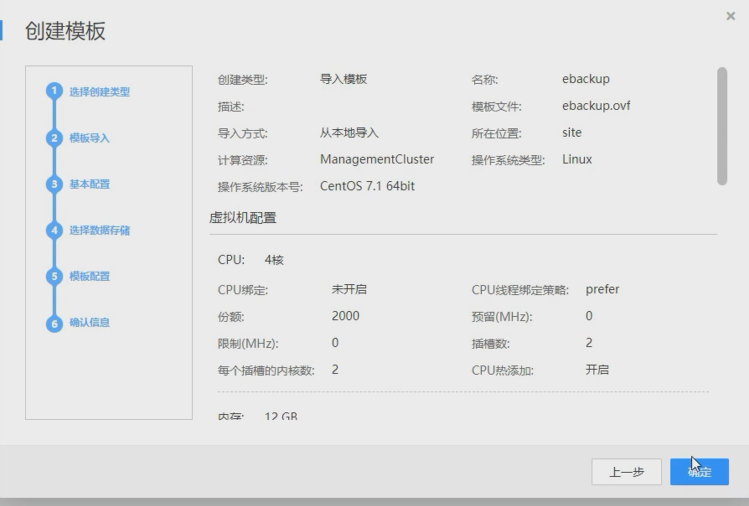Click the CentOS 7.1 64bit version text
The height and width of the screenshot is (506, 749).
pos(367,186)
